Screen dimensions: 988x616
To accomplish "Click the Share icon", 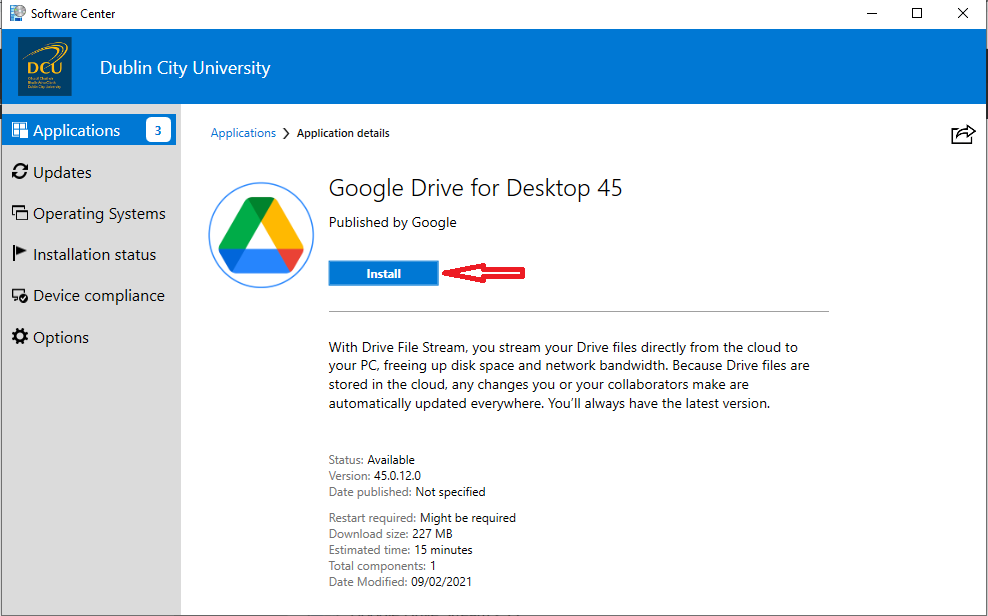I will (x=963, y=134).
